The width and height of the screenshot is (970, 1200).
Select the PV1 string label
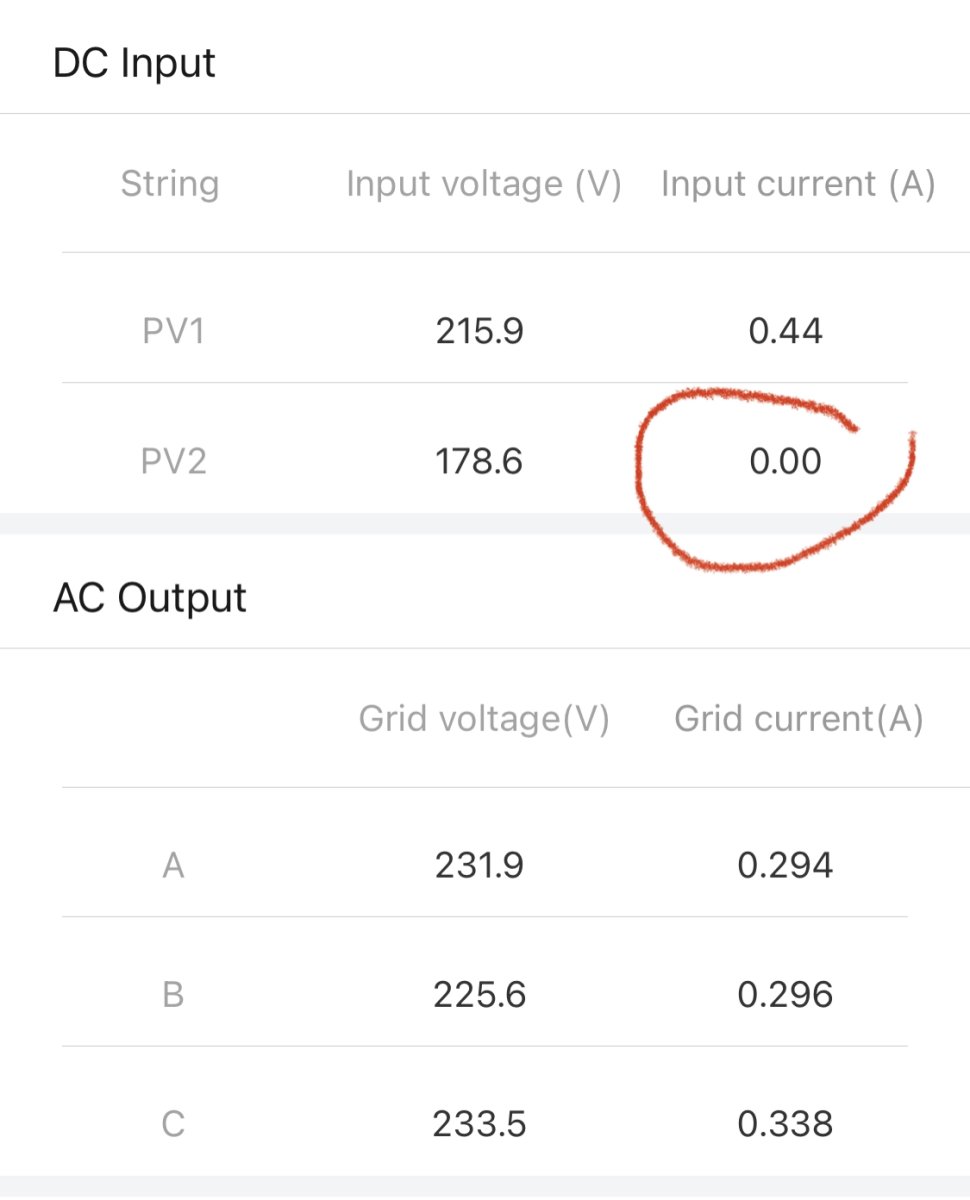point(173,331)
